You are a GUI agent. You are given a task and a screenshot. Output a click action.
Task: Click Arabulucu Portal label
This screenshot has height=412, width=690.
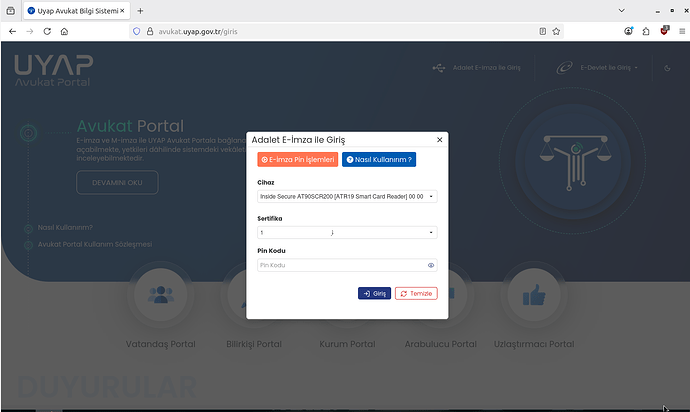coord(440,344)
